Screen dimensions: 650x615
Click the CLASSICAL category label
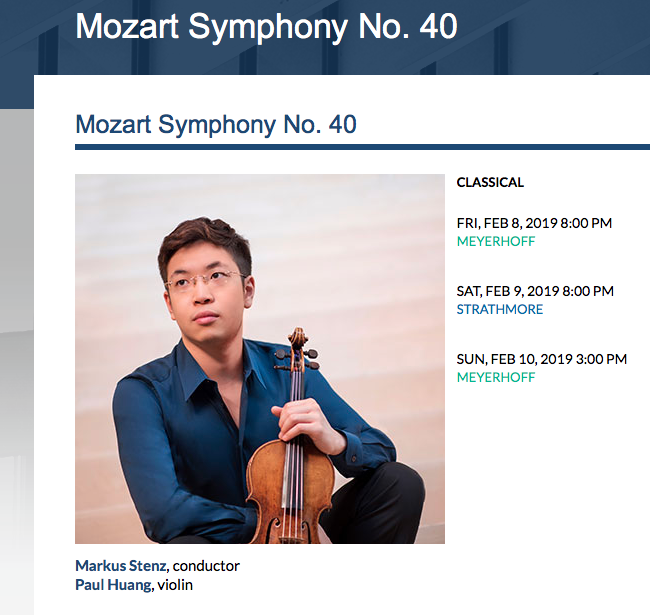point(490,182)
